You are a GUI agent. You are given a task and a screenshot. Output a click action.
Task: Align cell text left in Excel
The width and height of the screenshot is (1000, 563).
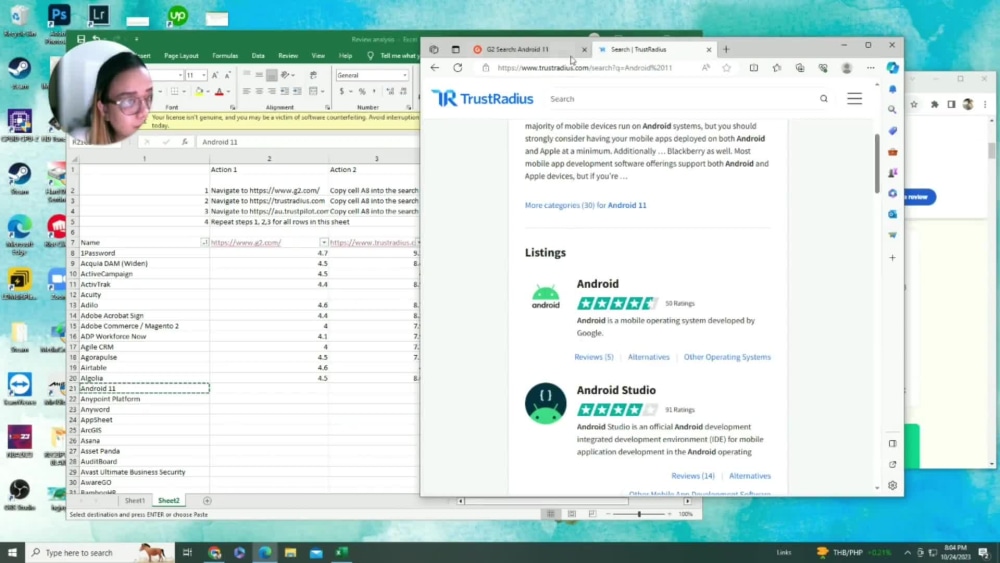click(246, 92)
